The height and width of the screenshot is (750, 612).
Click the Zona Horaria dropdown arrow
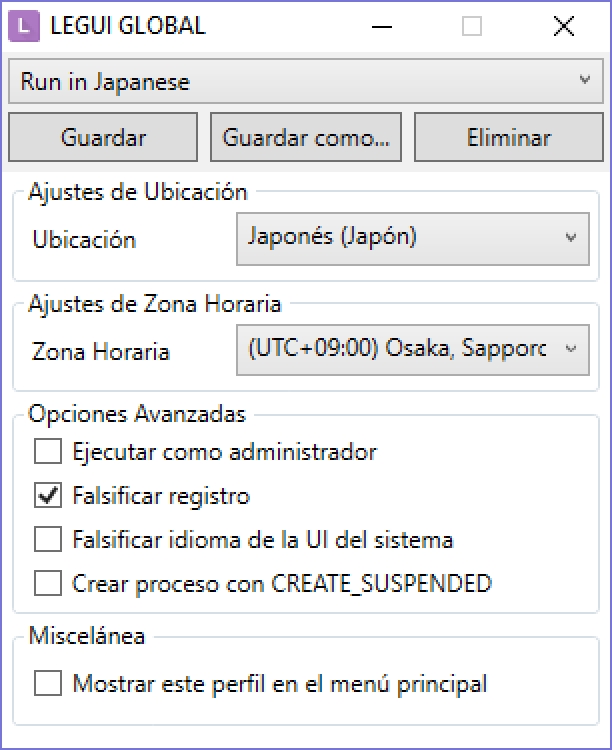[x=570, y=349]
